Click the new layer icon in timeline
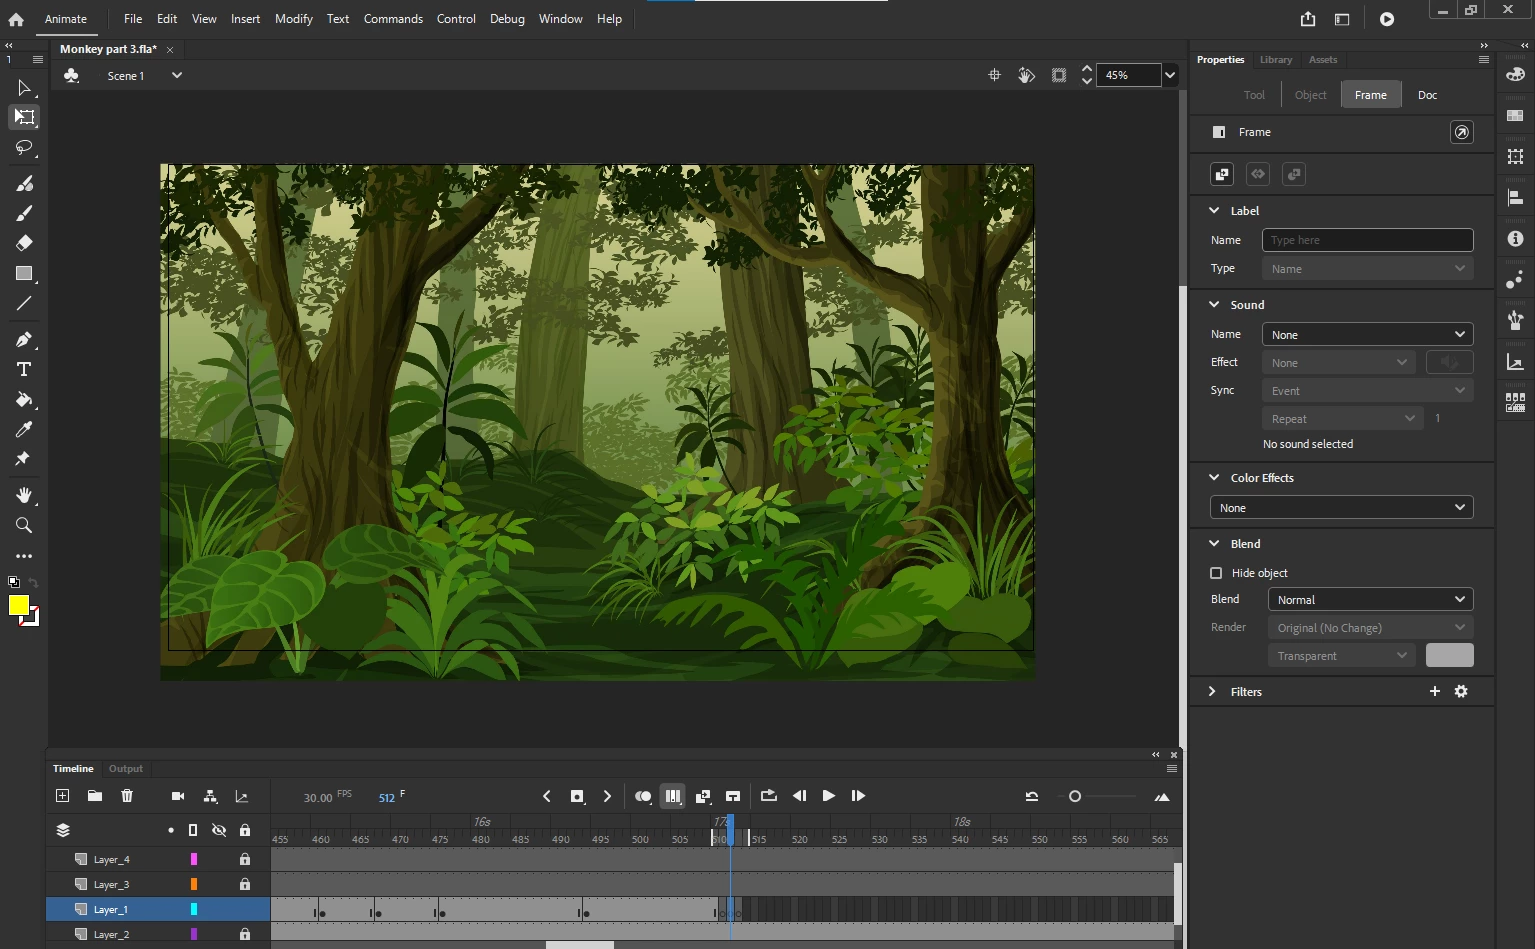 click(x=63, y=796)
